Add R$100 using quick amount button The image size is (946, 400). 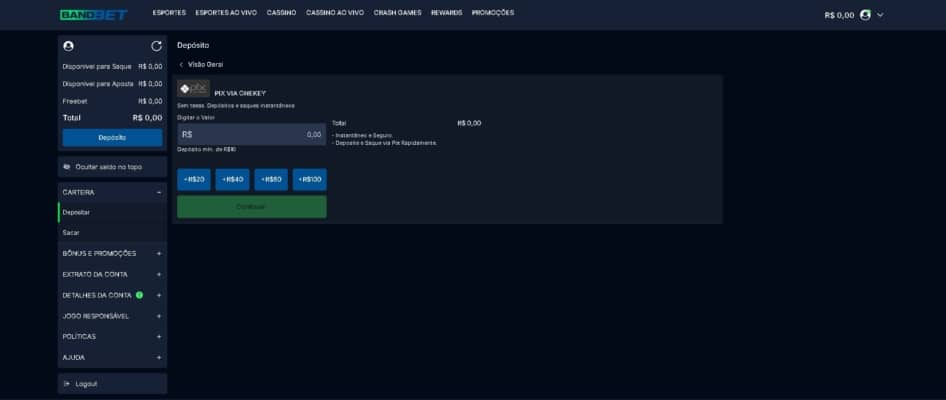[x=310, y=179]
